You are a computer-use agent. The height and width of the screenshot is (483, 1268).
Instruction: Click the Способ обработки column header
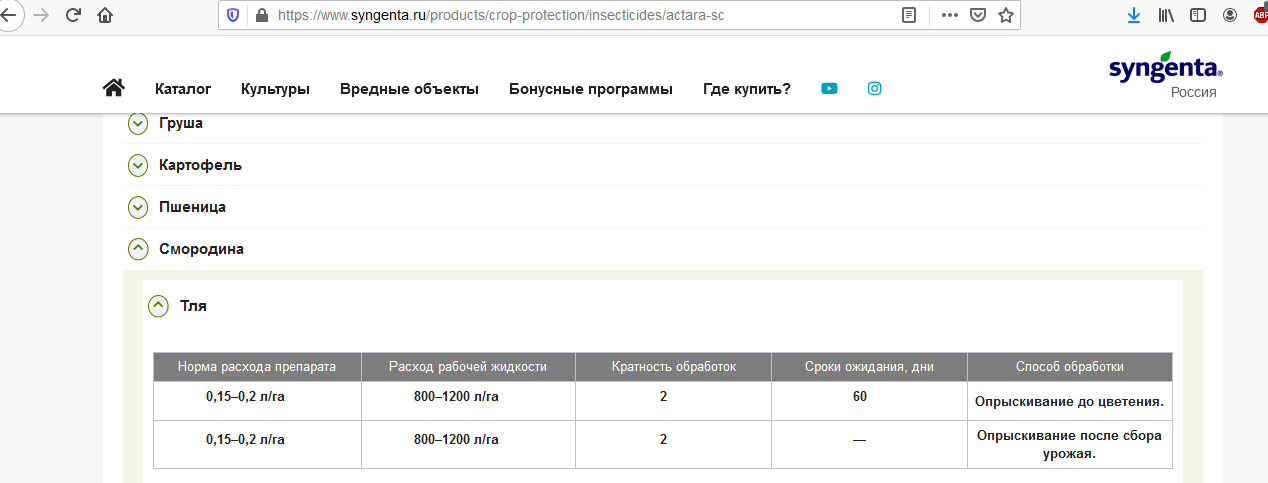[x=1070, y=367]
